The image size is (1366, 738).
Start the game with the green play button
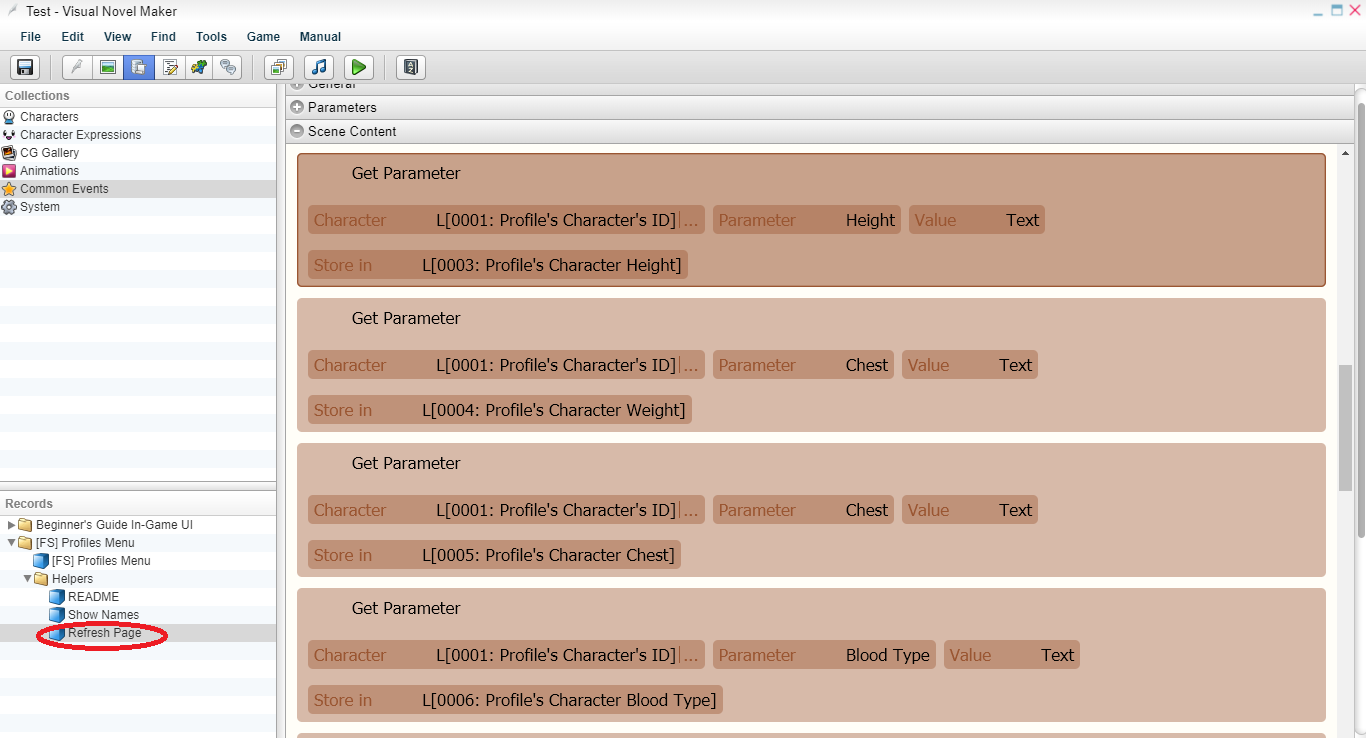point(359,67)
